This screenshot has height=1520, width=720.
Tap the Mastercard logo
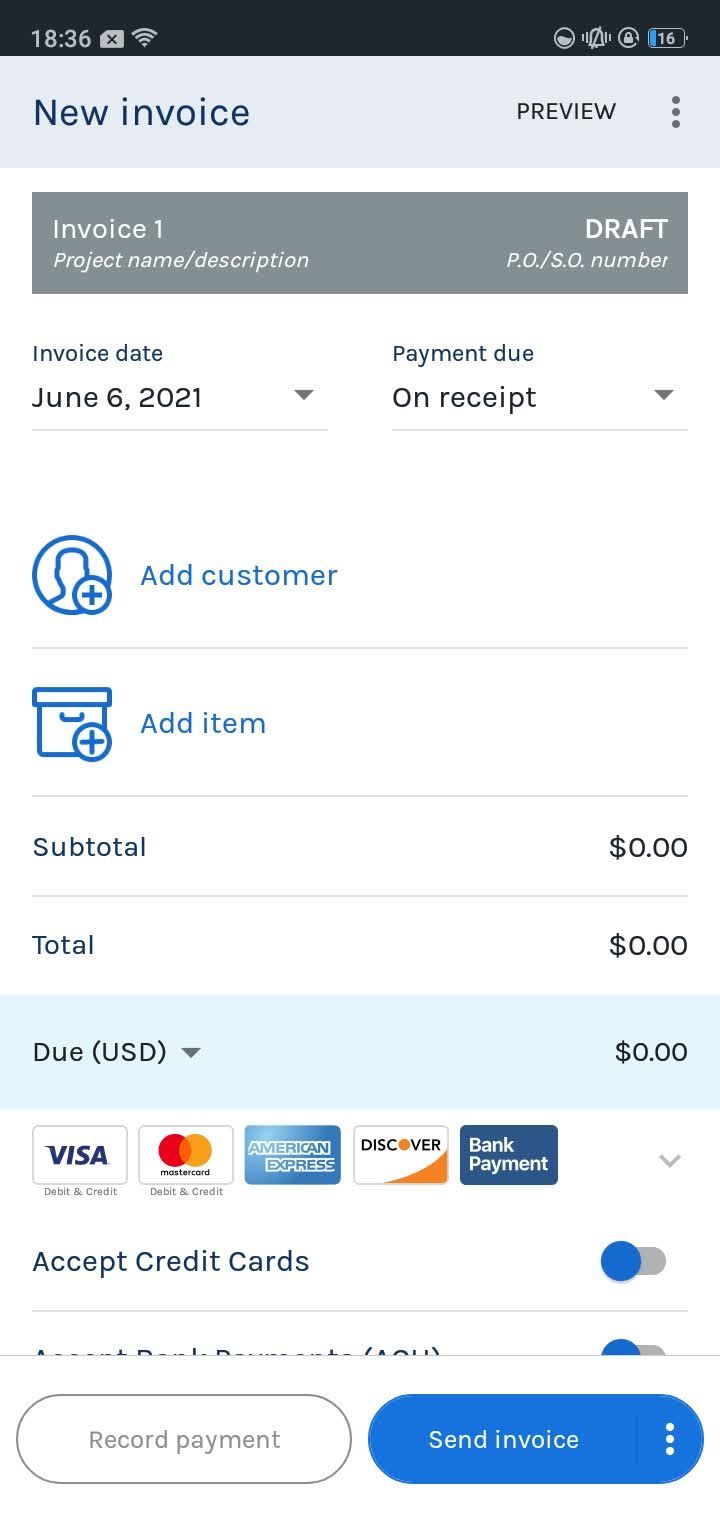tap(186, 1155)
